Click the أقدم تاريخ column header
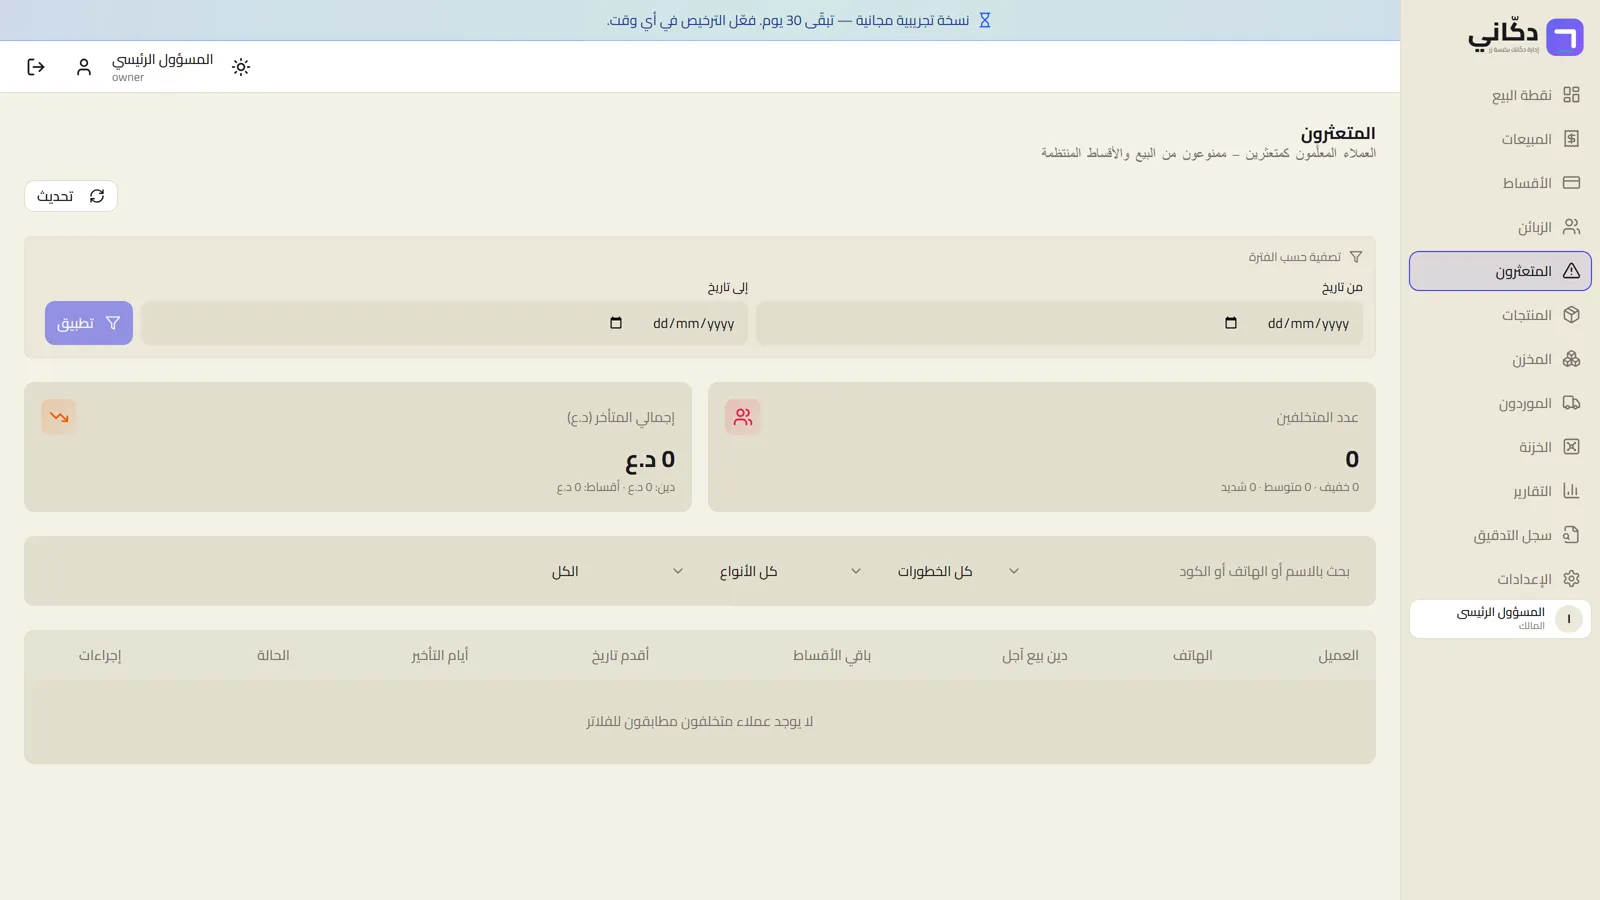 coord(620,655)
